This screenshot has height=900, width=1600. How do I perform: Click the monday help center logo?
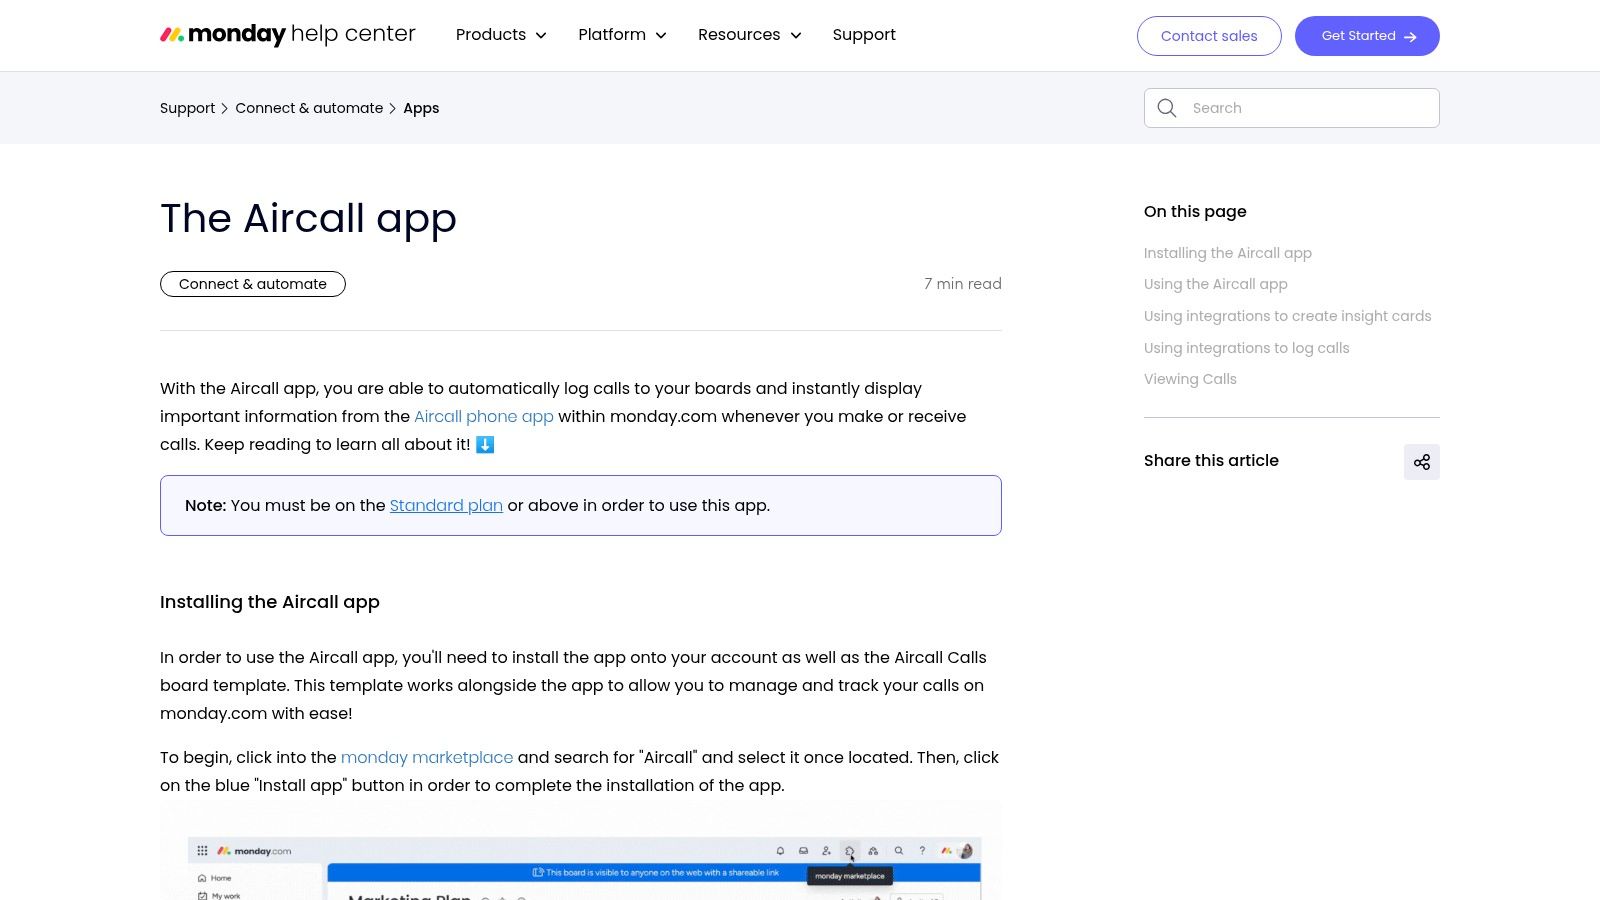[287, 34]
